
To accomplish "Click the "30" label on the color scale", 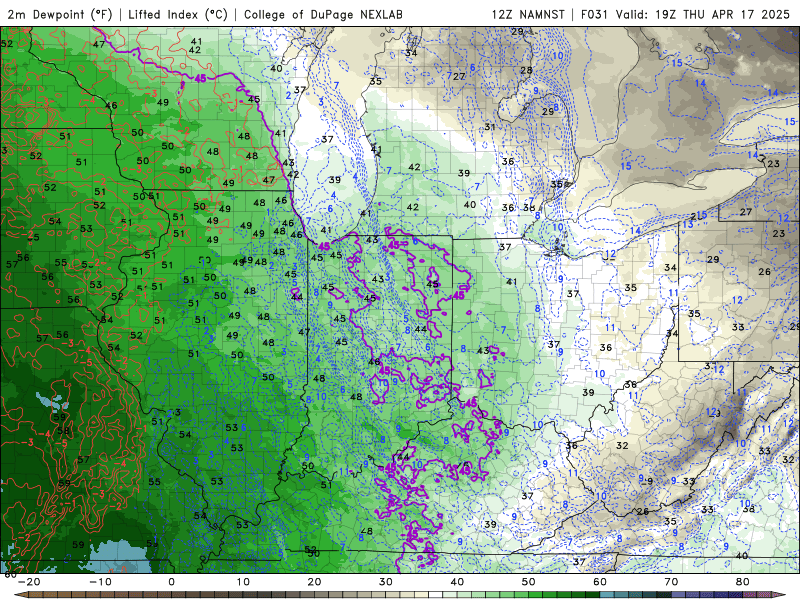I will pos(386,582).
